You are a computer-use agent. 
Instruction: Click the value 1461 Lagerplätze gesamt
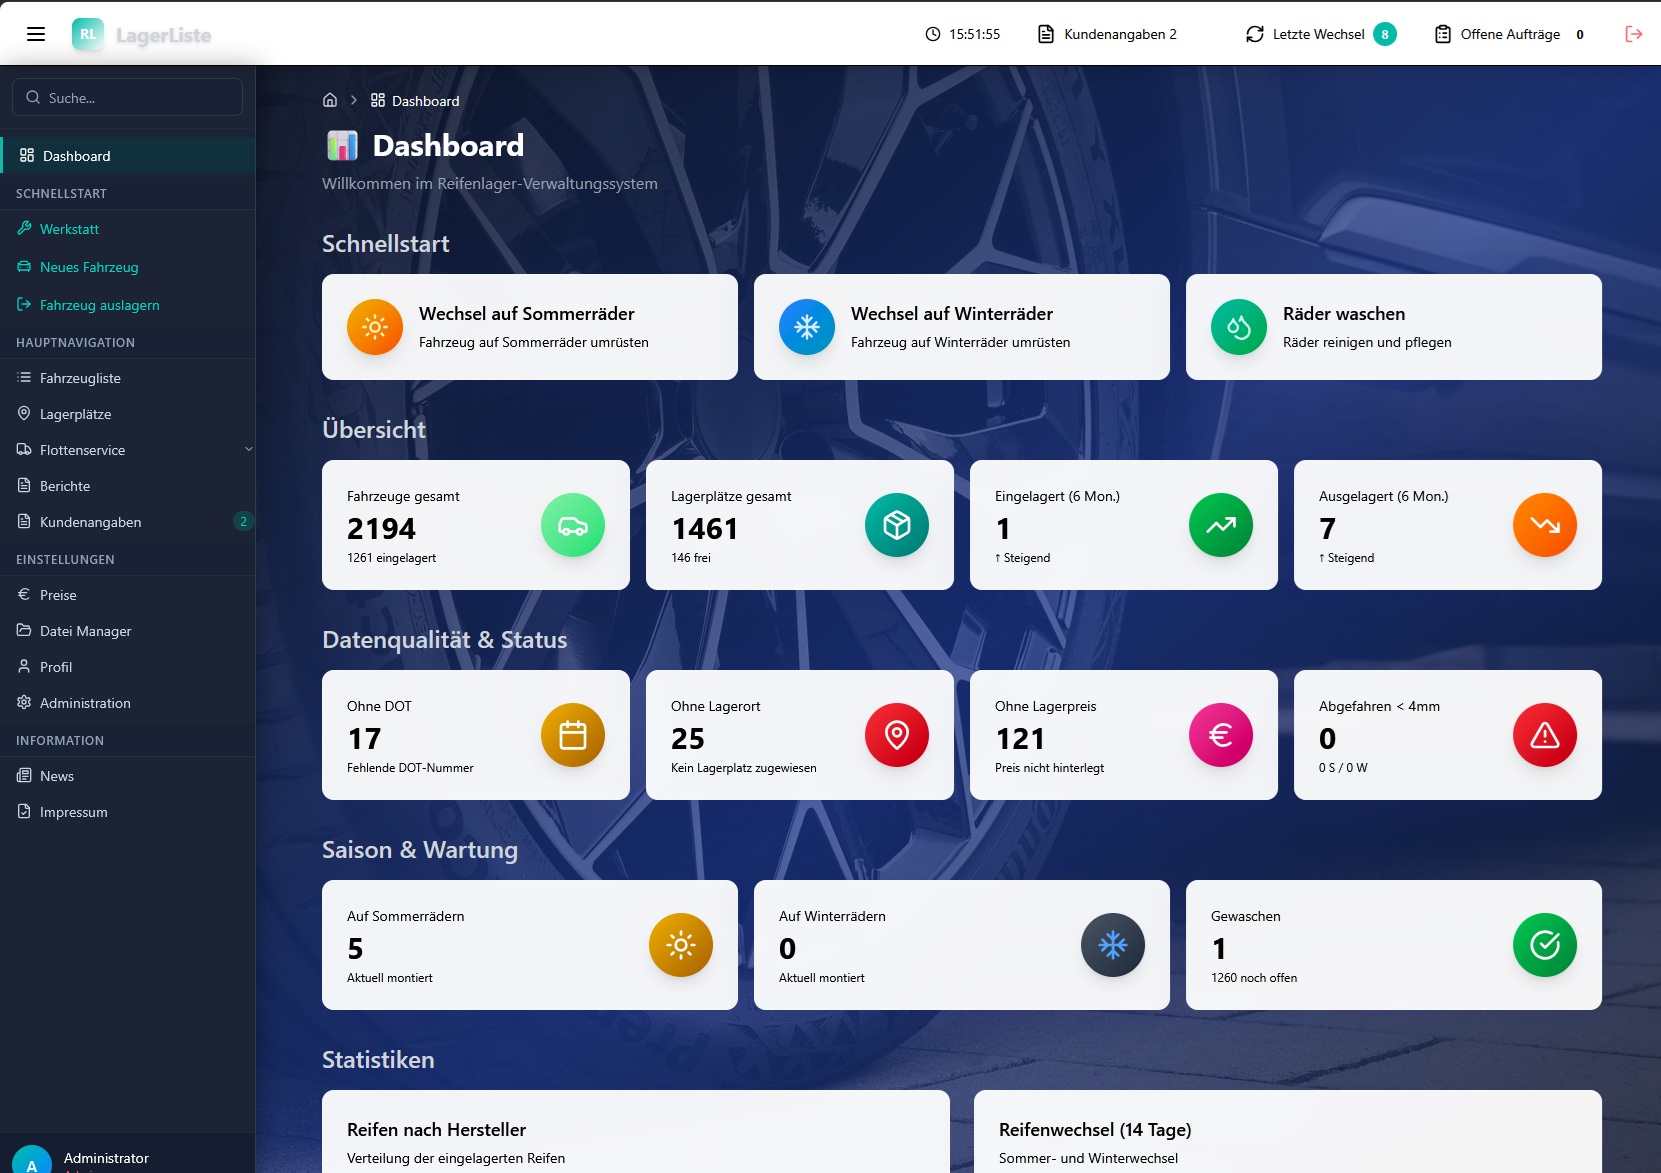pyautogui.click(x=705, y=528)
